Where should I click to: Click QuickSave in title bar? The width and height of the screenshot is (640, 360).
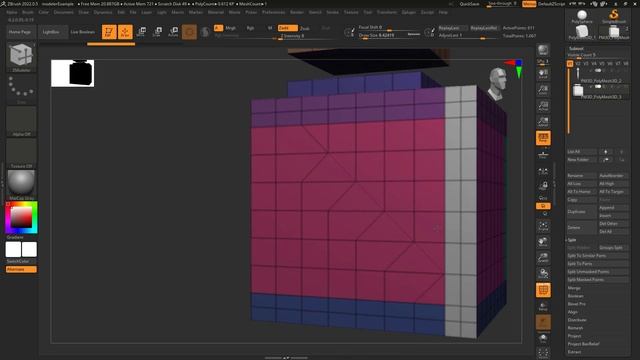pos(470,4)
